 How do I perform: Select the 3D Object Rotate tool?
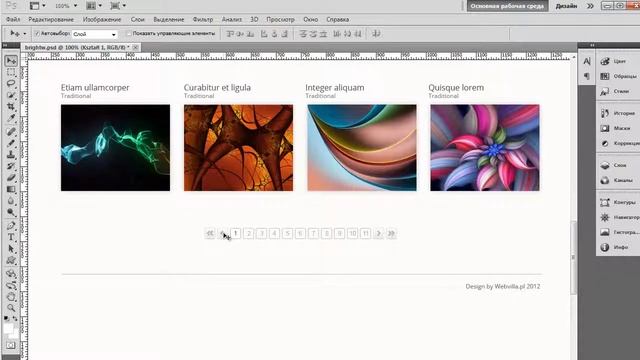click(x=11, y=273)
